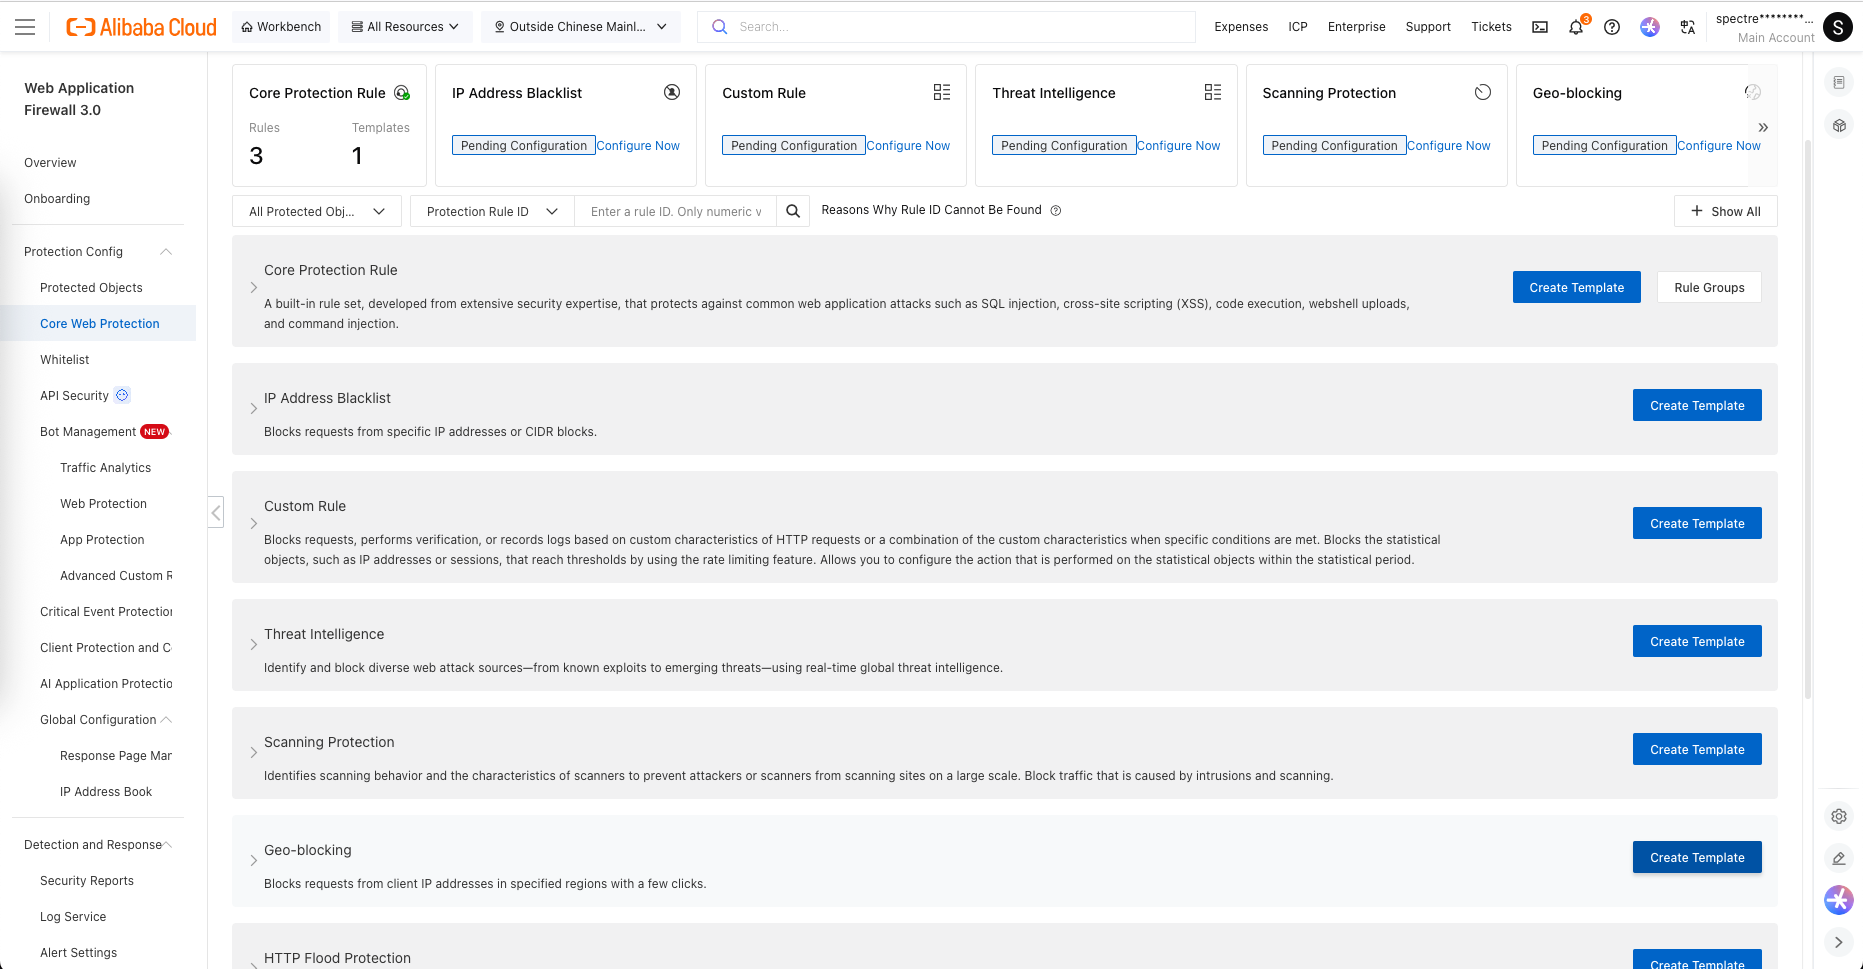The height and width of the screenshot is (969, 1863).
Task: Collapse the Protection Config section
Action: point(166,252)
